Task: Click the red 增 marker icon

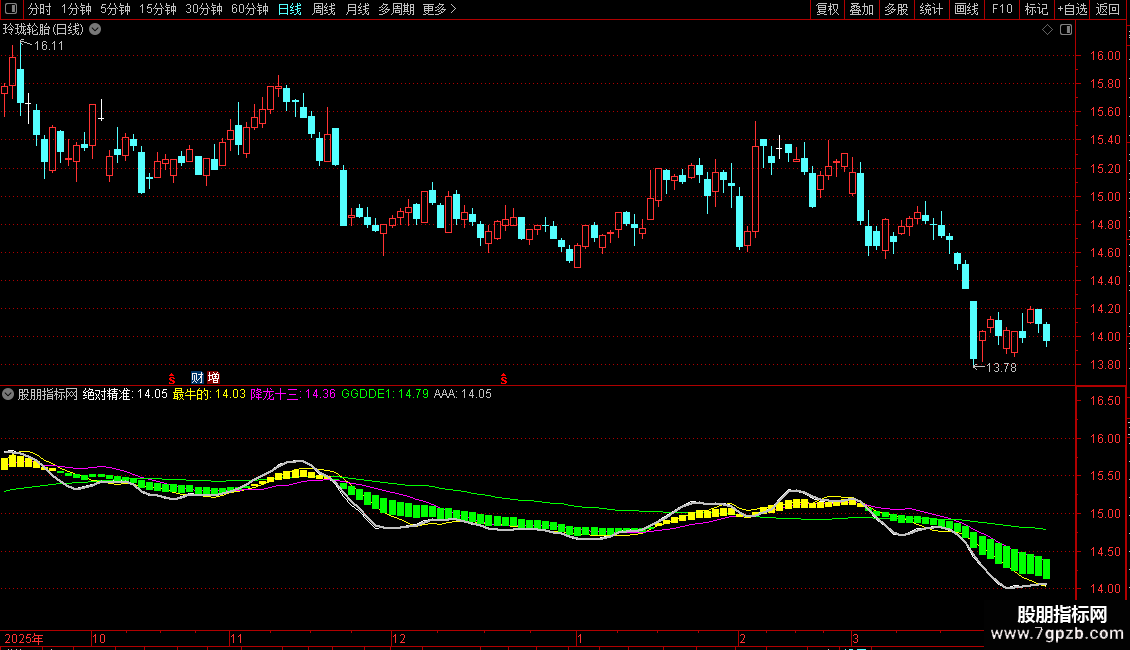Action: coord(213,378)
